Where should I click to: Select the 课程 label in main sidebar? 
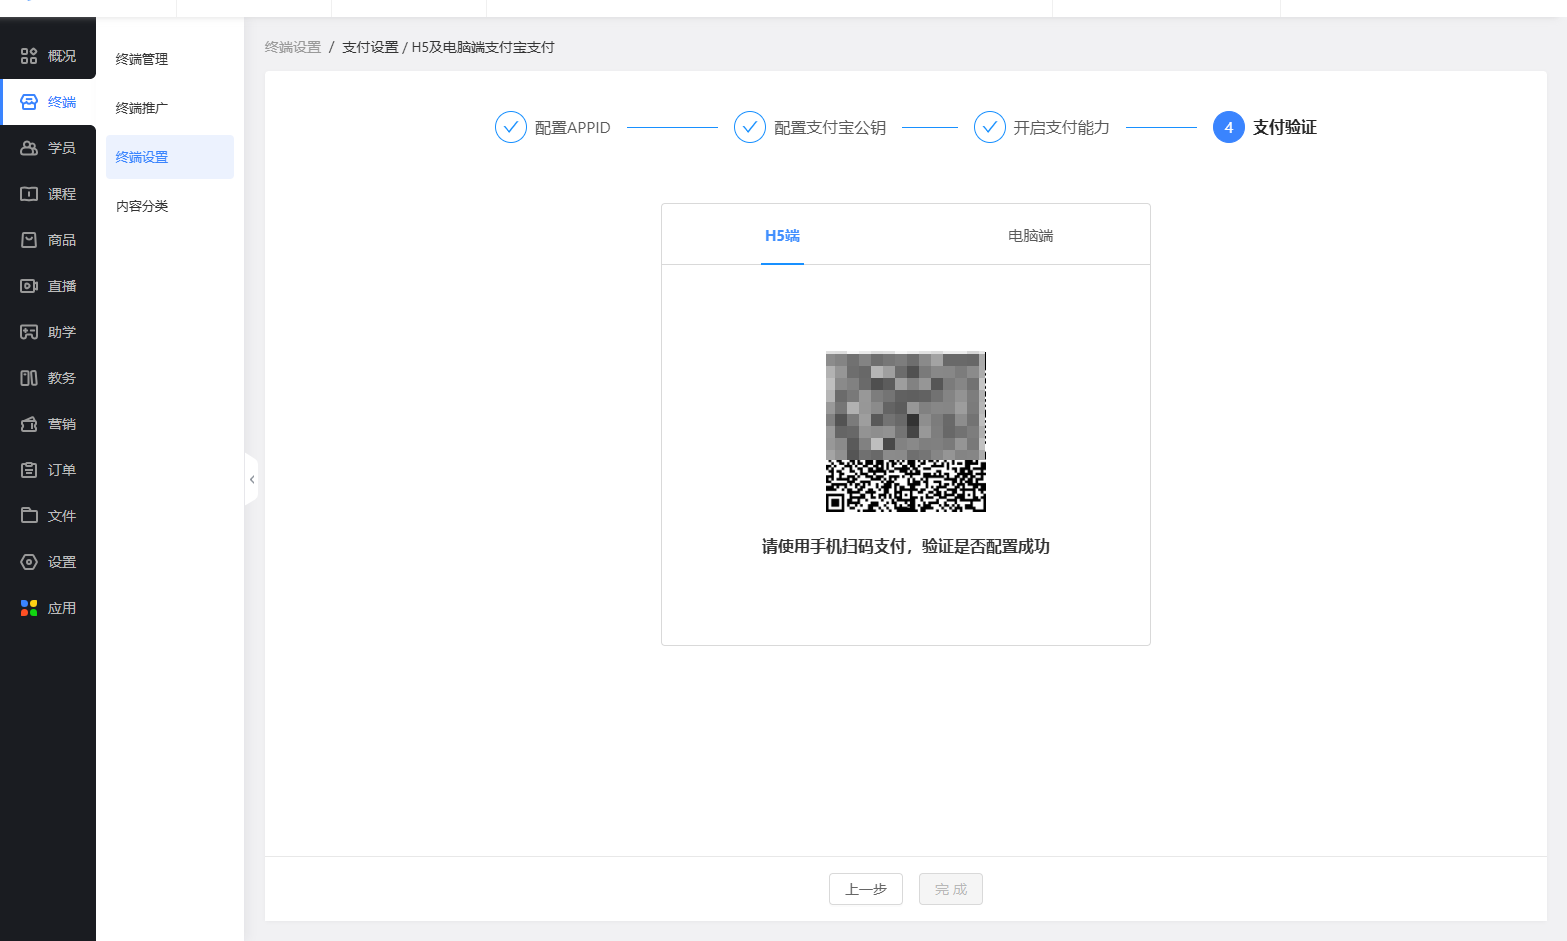coord(62,194)
